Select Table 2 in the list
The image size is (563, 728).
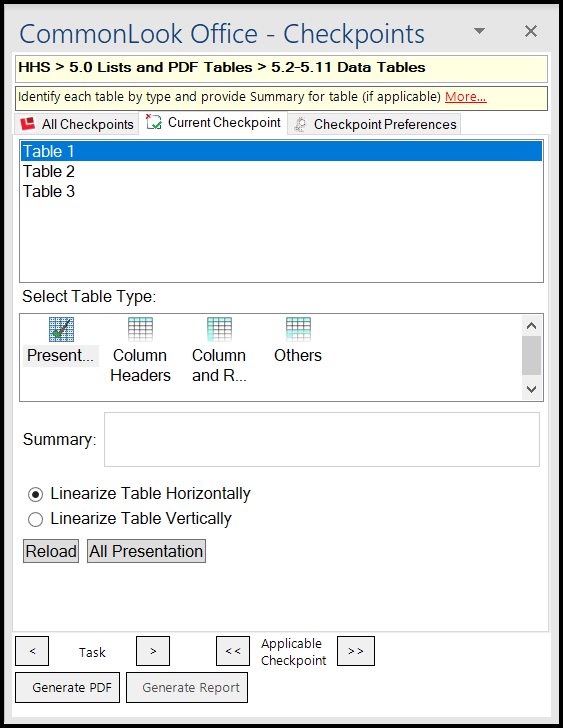coord(281,171)
